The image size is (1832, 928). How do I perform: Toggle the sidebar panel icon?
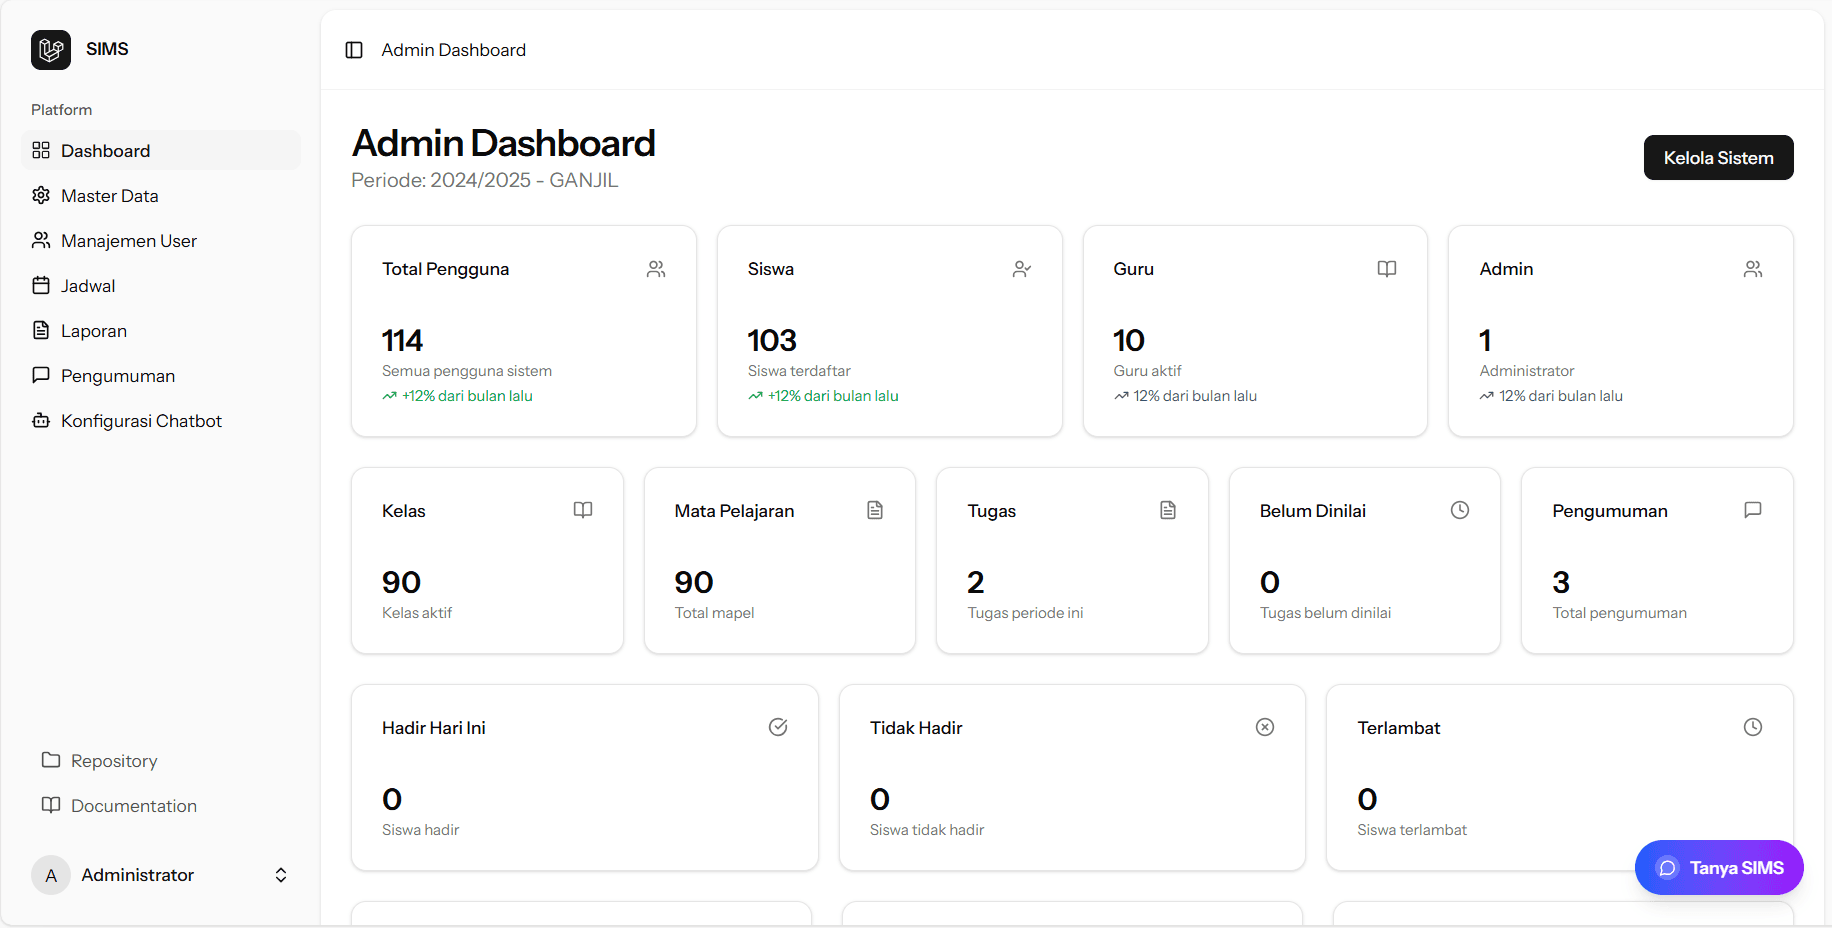pos(354,50)
